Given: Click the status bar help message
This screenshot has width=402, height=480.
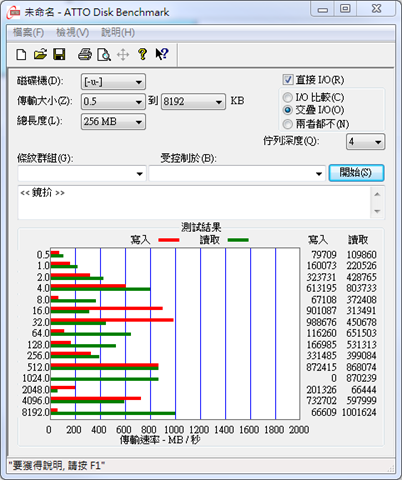Looking at the screenshot, I should [x=57, y=465].
